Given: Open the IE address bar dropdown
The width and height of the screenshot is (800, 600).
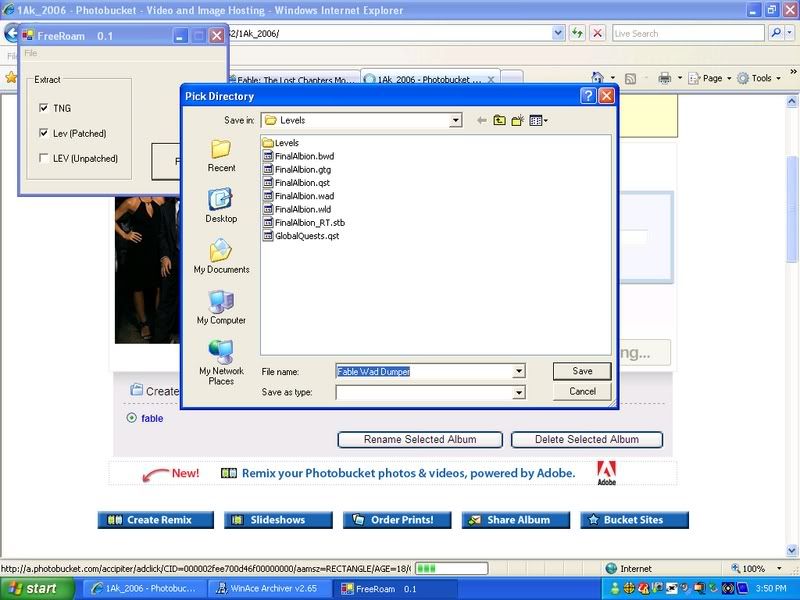Looking at the screenshot, I should [558, 34].
